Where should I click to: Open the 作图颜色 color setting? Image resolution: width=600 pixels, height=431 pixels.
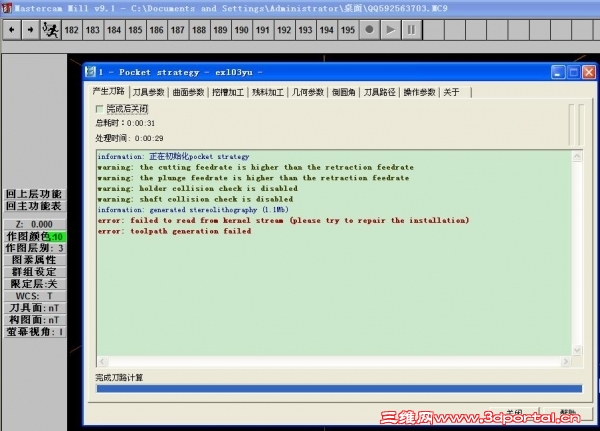(34, 236)
